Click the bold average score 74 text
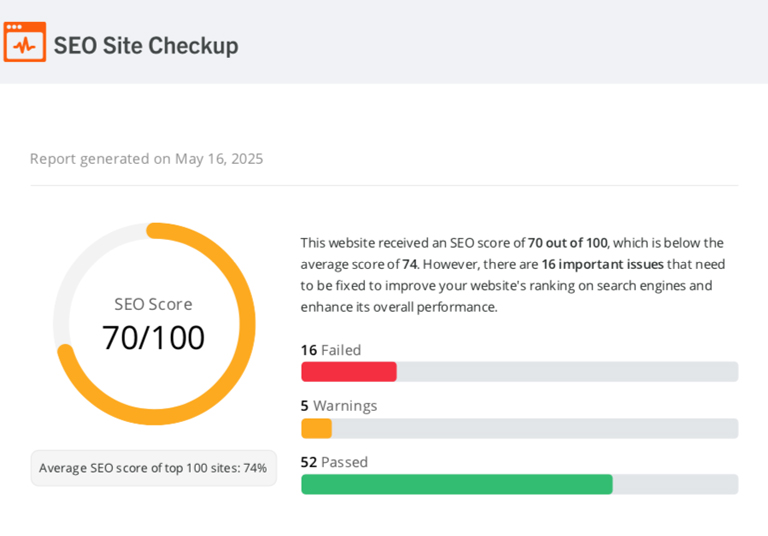The width and height of the screenshot is (768, 536). [410, 264]
